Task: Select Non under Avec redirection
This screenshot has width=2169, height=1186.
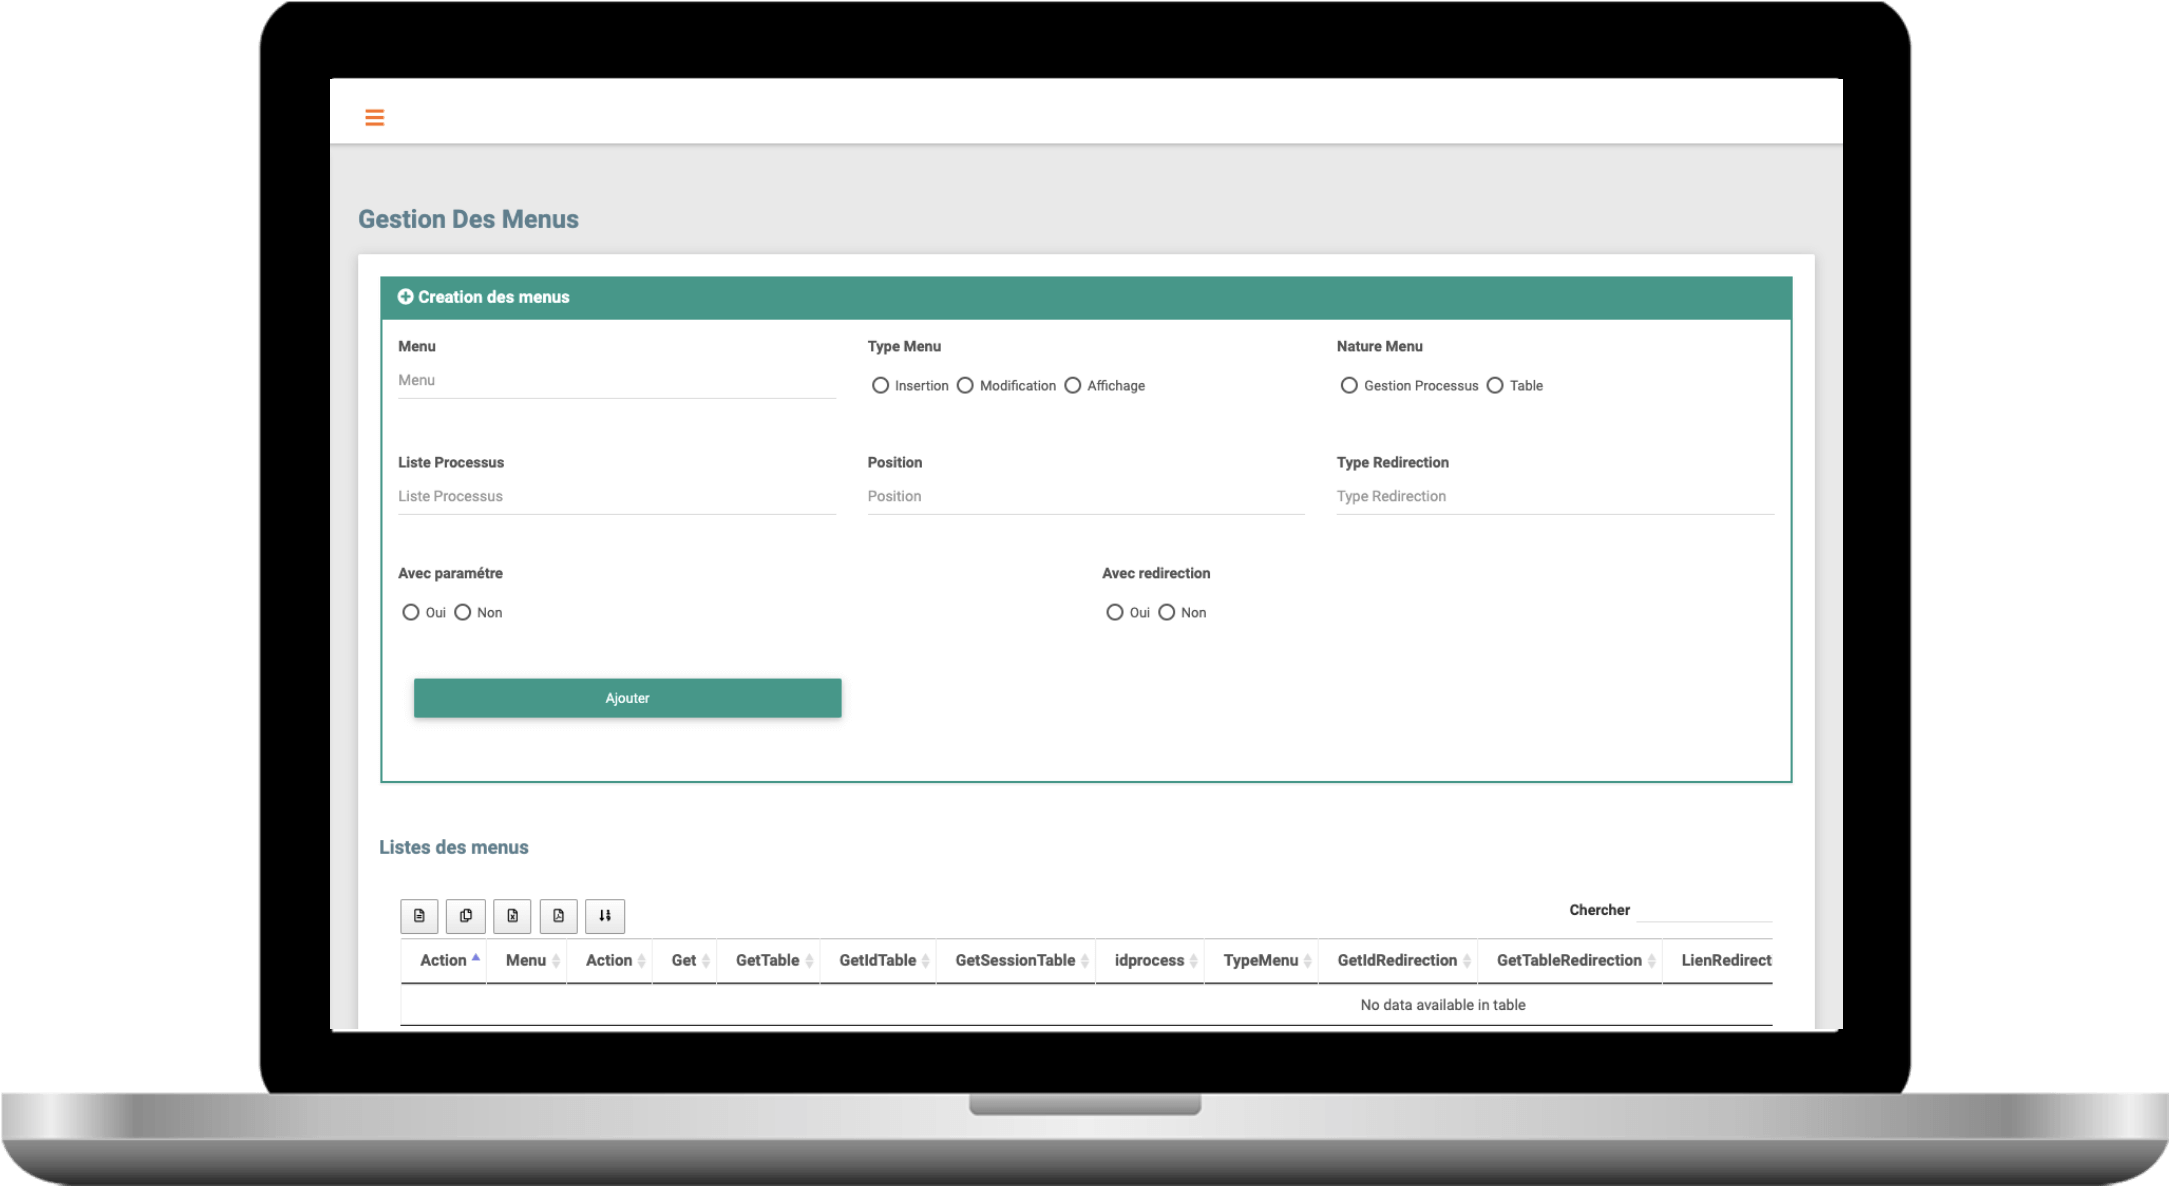Action: point(1167,612)
